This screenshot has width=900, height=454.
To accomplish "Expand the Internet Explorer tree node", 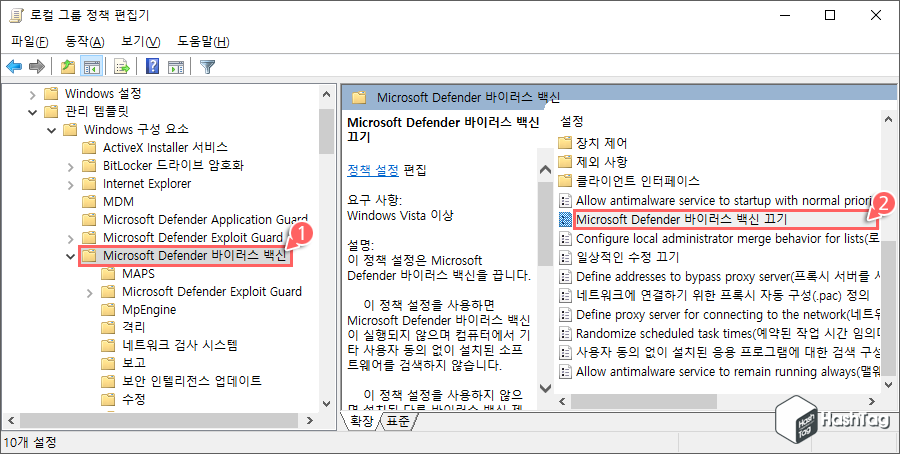I will pos(71,184).
